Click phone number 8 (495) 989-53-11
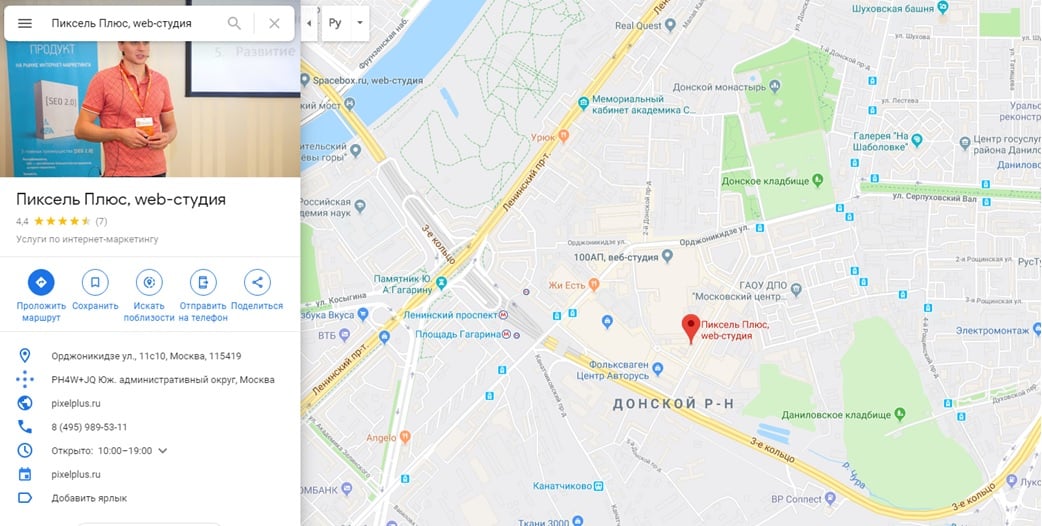The width and height of the screenshot is (1042, 526). pyautogui.click(x=89, y=427)
